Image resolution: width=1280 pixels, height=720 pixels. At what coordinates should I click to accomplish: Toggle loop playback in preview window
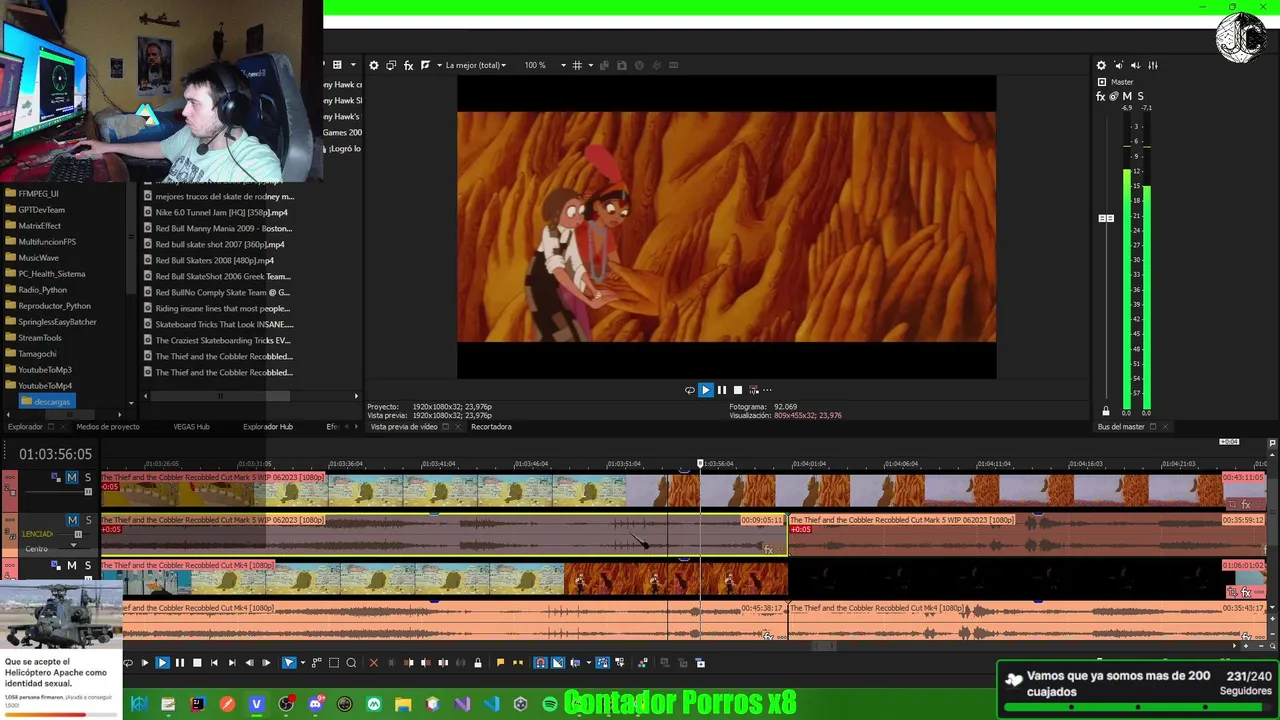tap(689, 390)
